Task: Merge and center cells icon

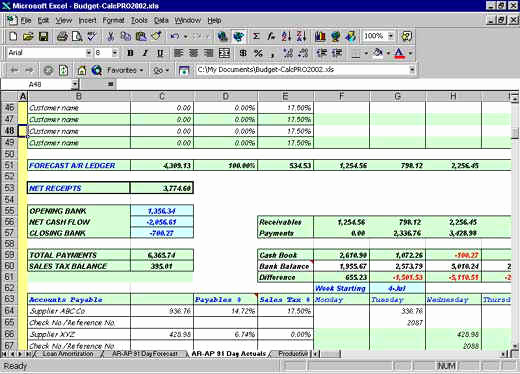Action: (x=224, y=53)
